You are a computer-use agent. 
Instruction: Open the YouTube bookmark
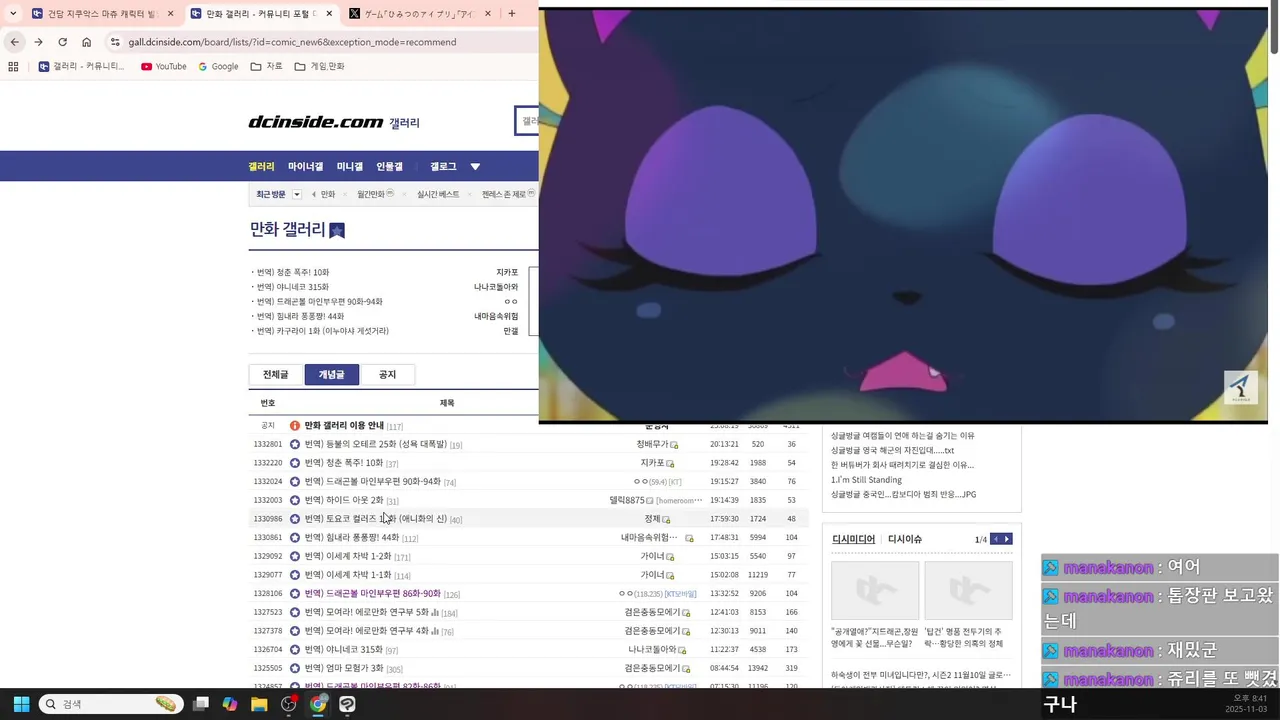[163, 67]
